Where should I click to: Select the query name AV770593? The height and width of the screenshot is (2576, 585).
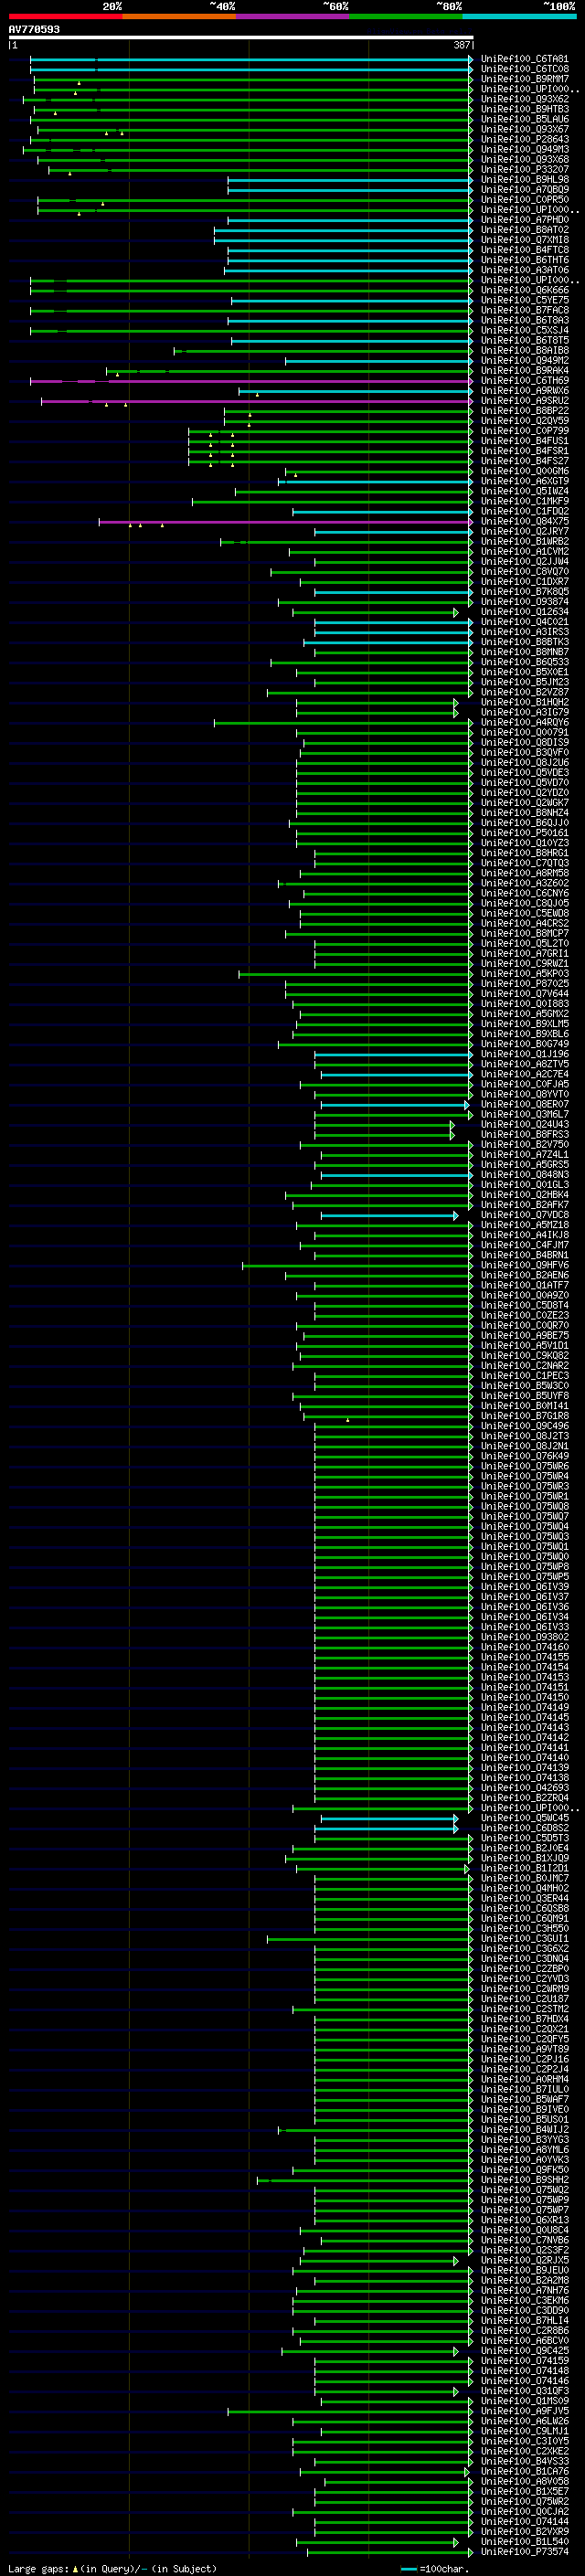[34, 29]
